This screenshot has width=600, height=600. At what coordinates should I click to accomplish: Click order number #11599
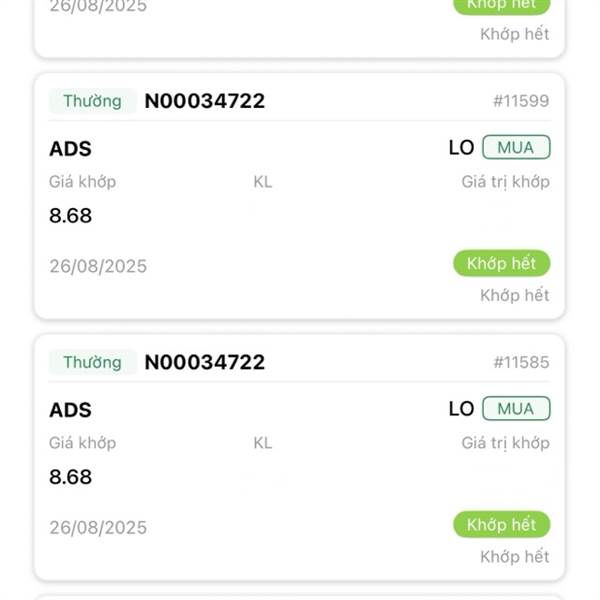[x=521, y=101]
